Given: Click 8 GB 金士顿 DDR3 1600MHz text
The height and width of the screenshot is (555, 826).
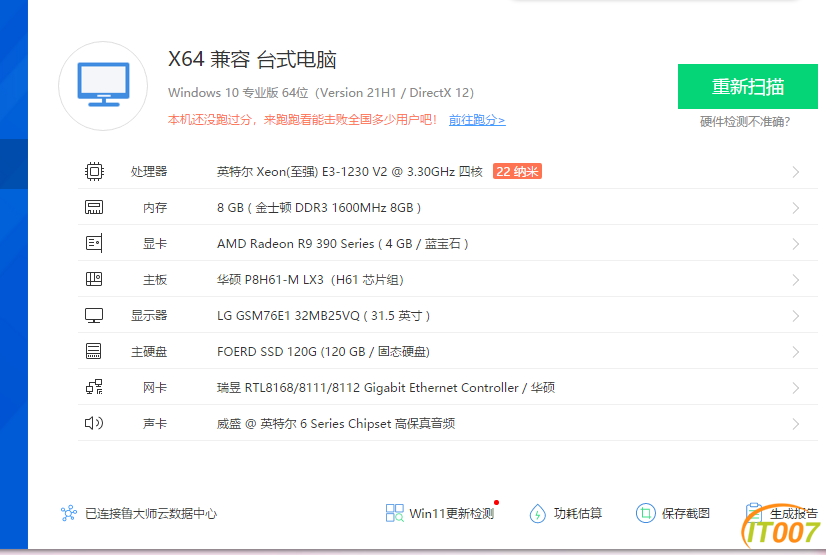Looking at the screenshot, I should [319, 207].
